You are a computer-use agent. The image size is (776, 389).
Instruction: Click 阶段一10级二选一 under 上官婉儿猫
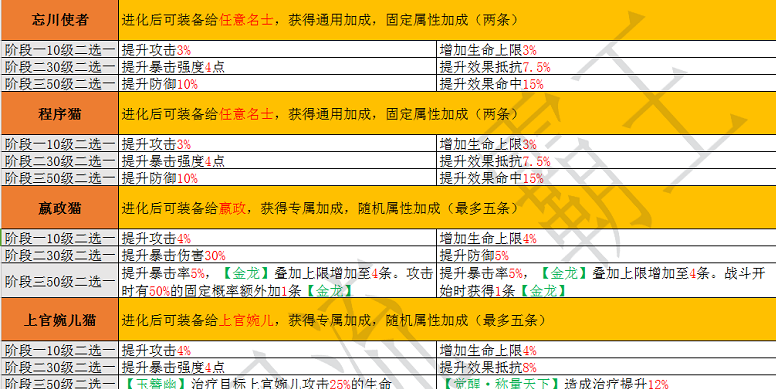tap(59, 350)
